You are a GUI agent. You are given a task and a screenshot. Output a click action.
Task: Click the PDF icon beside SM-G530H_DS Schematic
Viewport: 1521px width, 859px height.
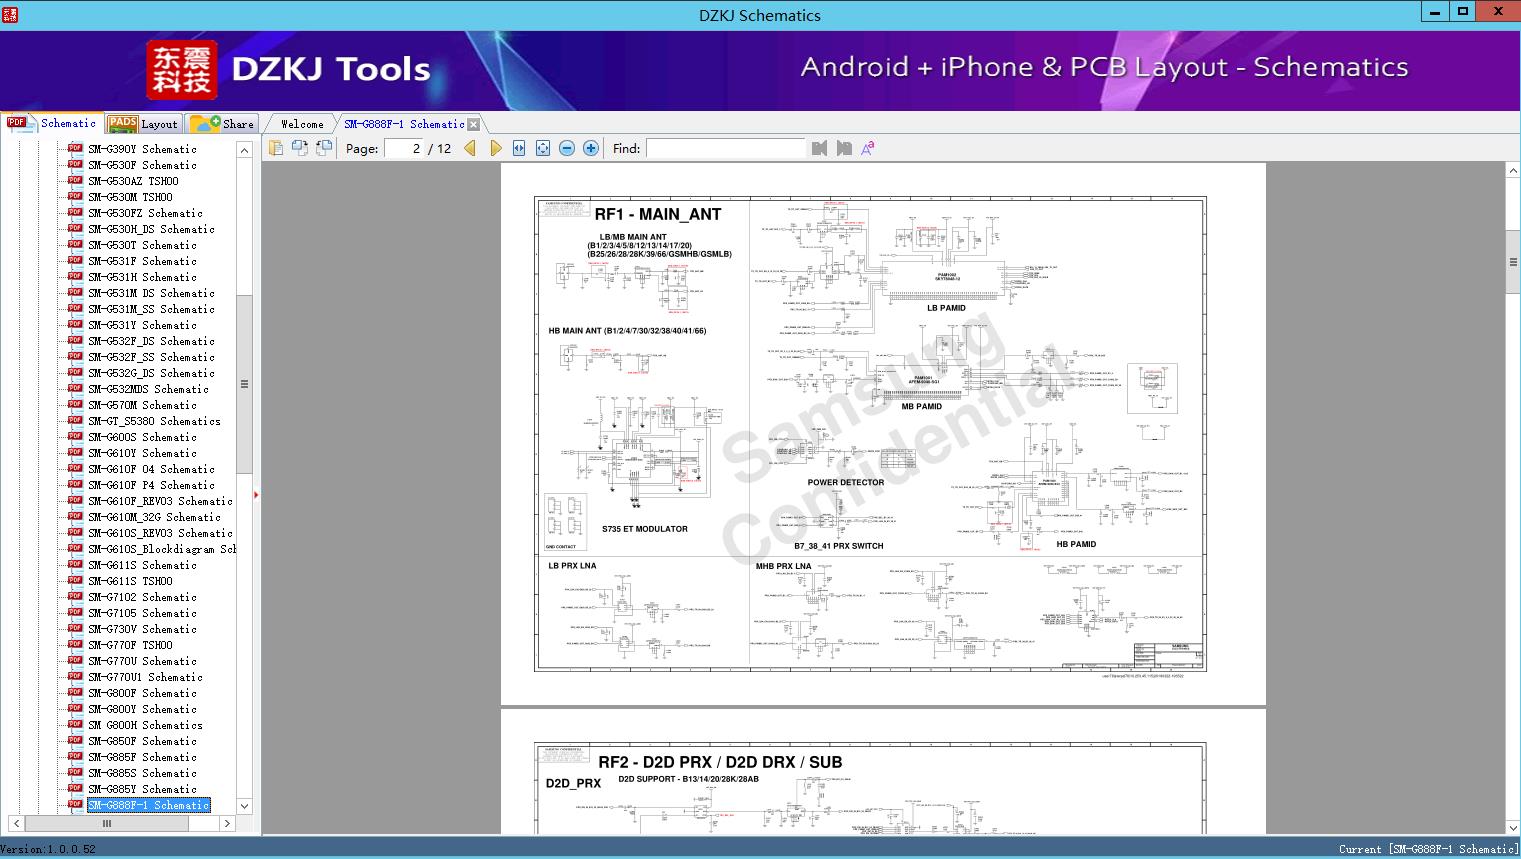tap(75, 228)
